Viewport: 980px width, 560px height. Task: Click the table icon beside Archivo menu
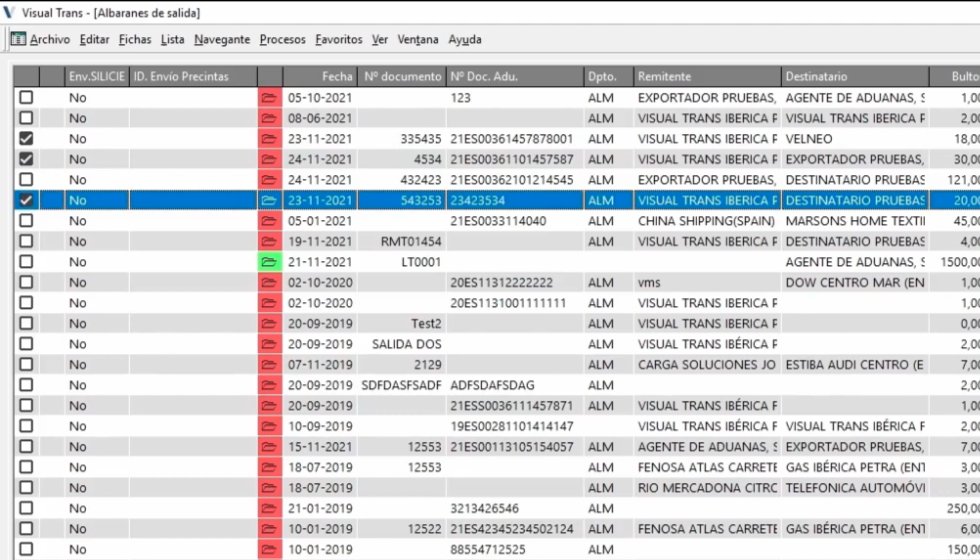[x=18, y=39]
